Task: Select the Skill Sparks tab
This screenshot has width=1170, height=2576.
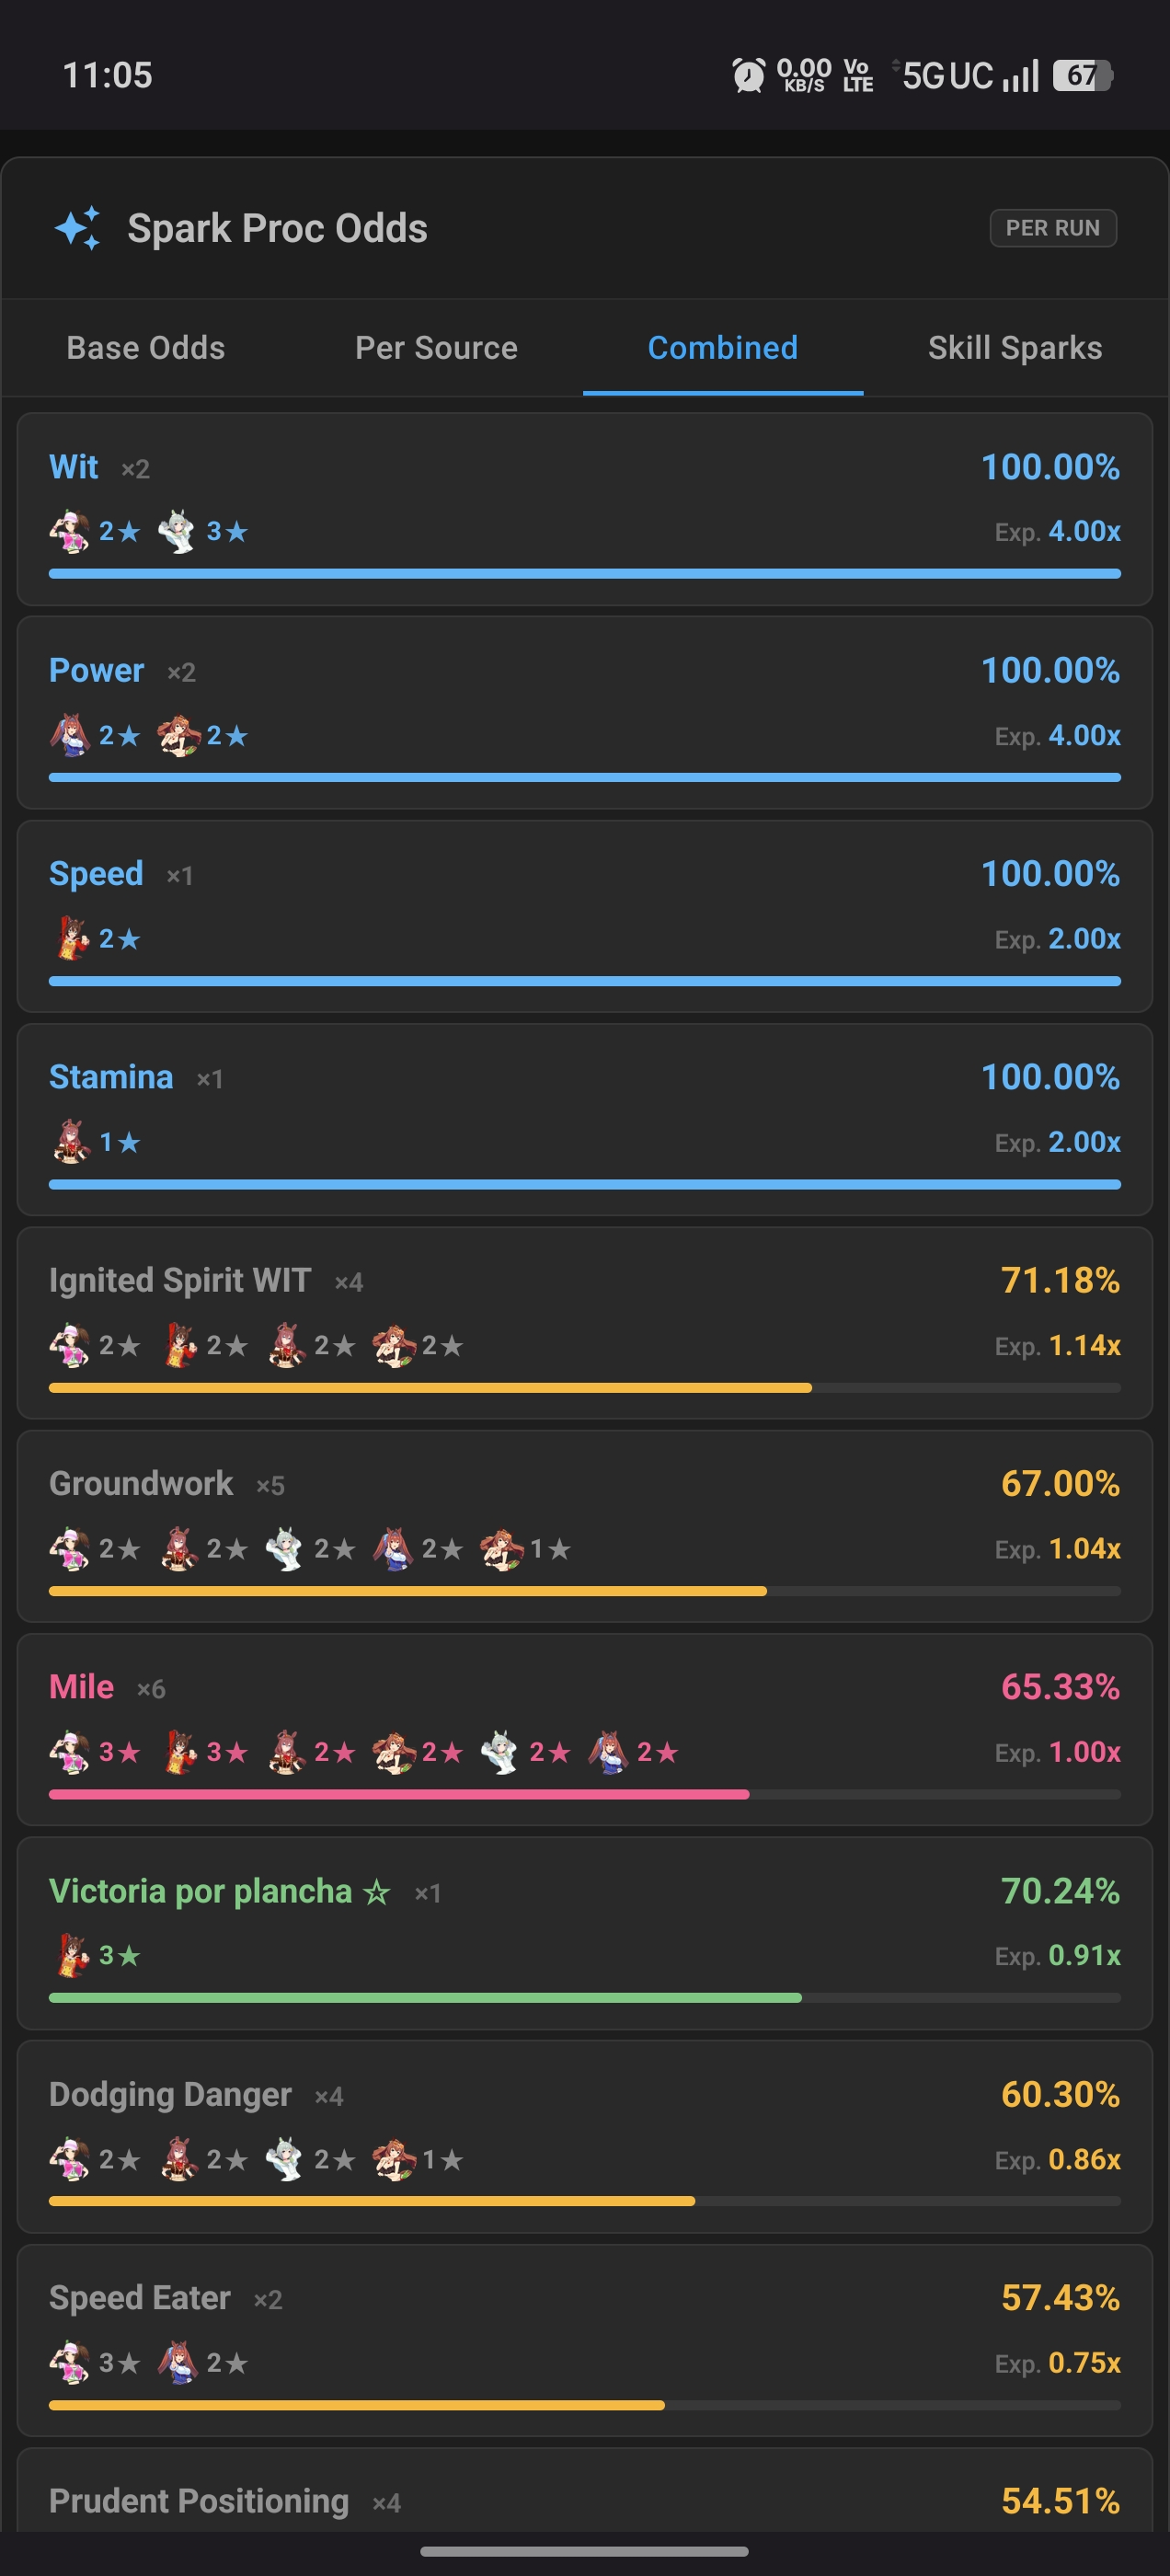Action: tap(1015, 347)
